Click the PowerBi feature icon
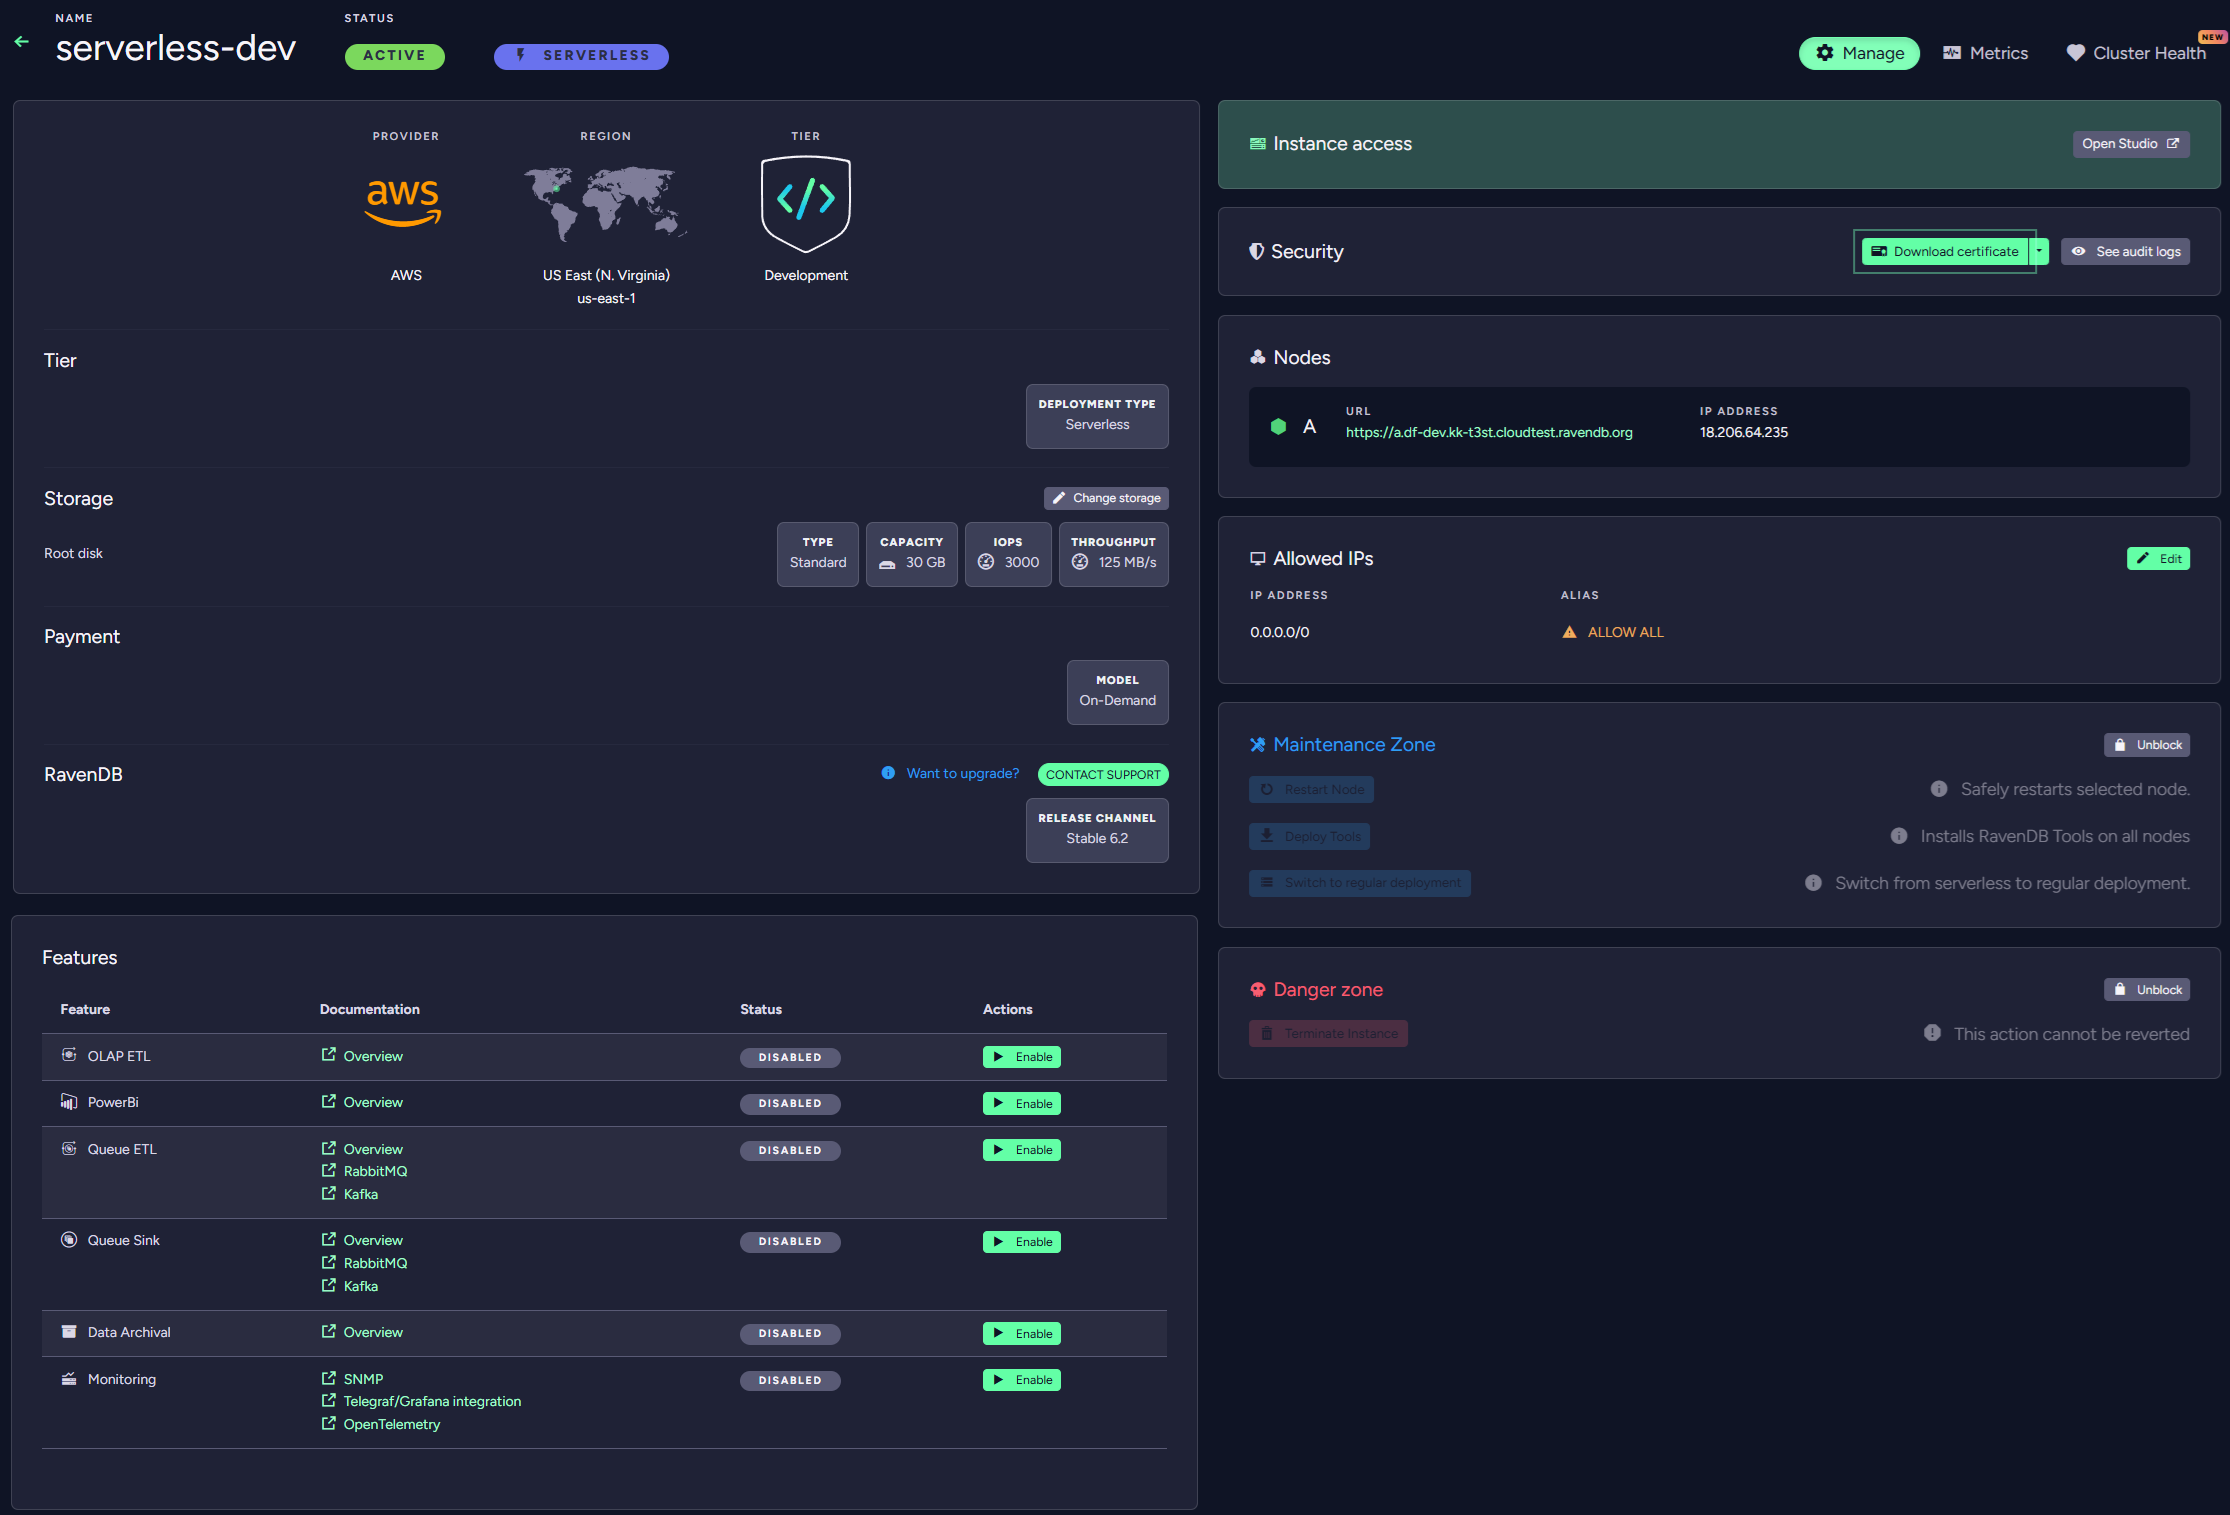Screen dimensions: 2230x1515 pyautogui.click(x=69, y=1102)
